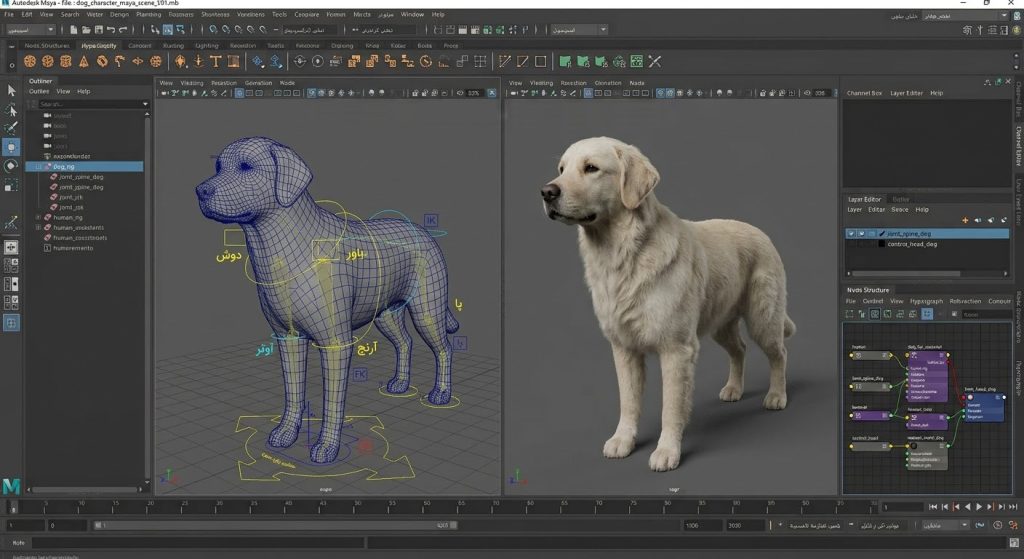This screenshot has height=559, width=1024.
Task: Click the Node Structure search field
Action: coord(986,315)
